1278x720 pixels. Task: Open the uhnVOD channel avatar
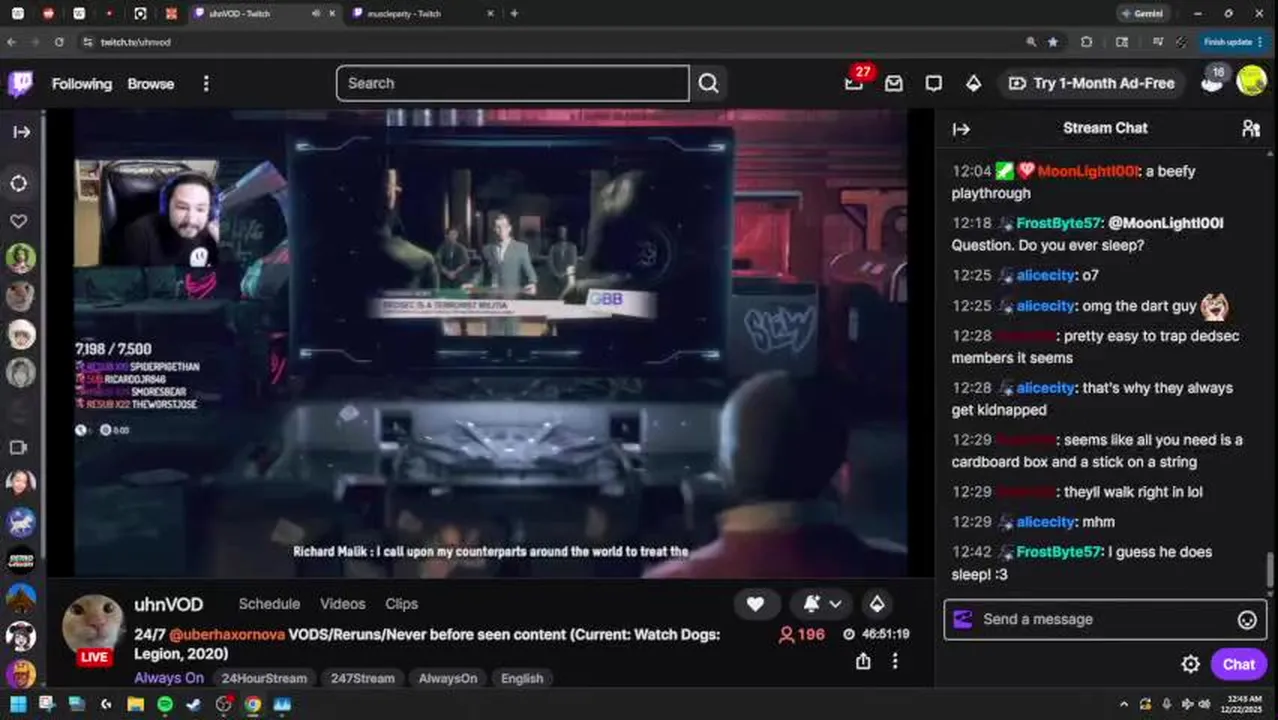[x=93, y=624]
